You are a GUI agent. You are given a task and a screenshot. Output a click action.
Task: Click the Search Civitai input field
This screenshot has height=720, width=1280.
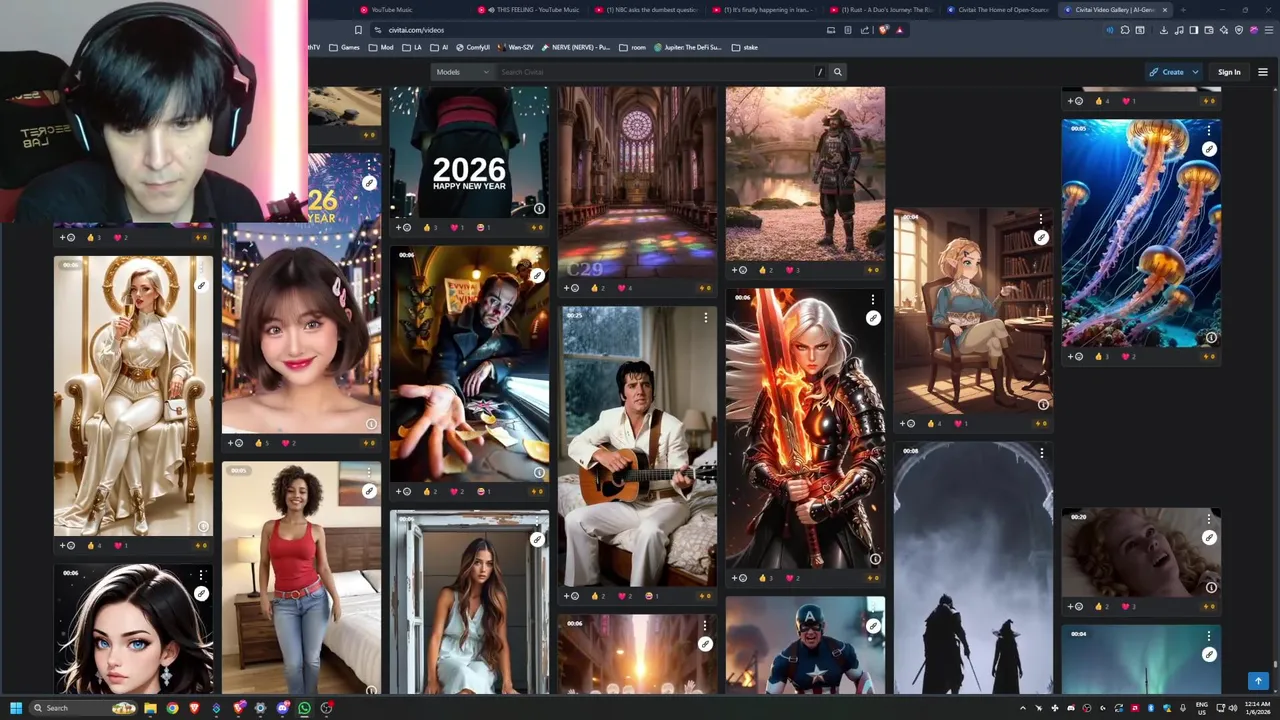[655, 72]
